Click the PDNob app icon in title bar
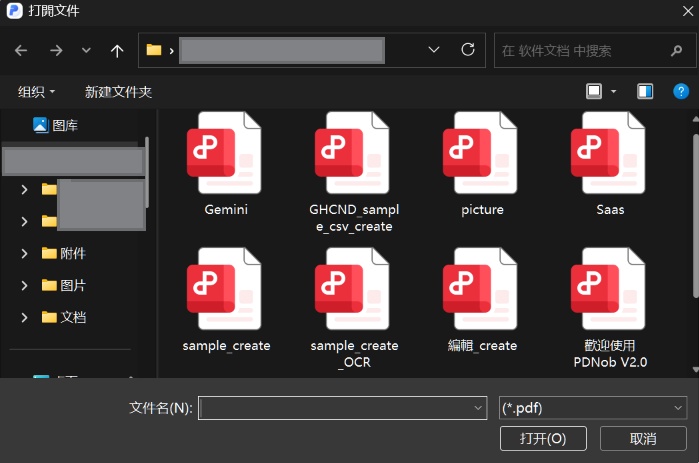 14,10
